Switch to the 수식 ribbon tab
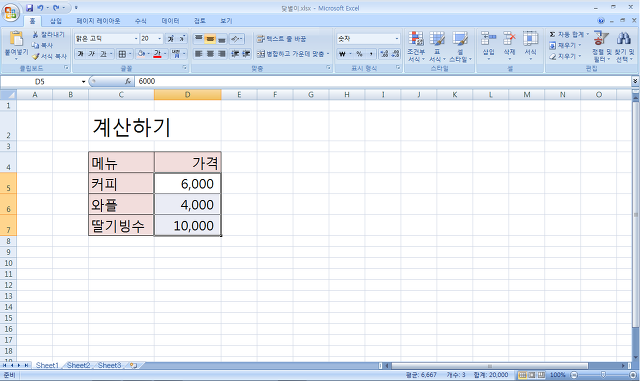640x381 pixels. [140, 21]
